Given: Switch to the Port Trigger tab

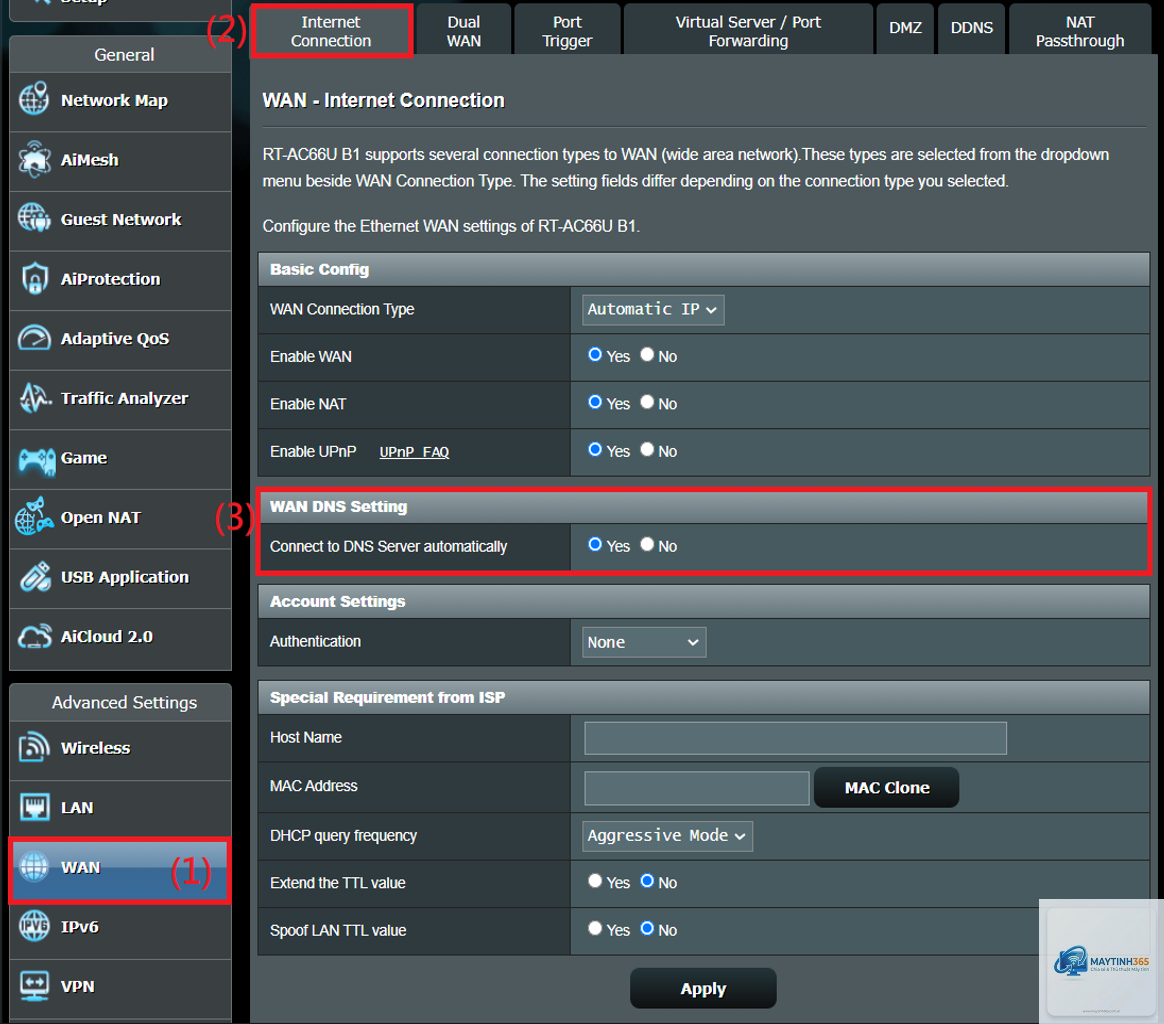Looking at the screenshot, I should (x=567, y=31).
